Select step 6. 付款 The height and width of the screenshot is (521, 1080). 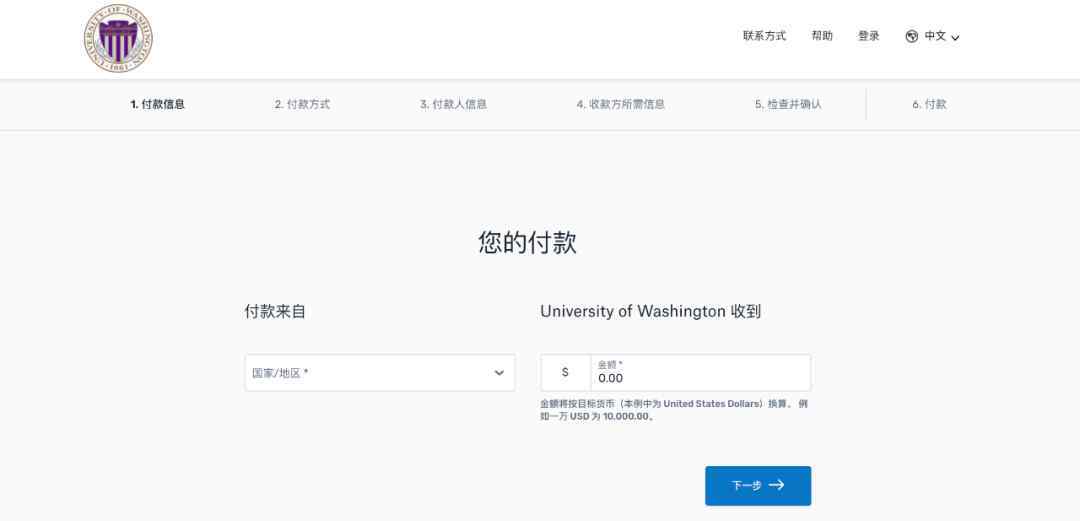click(x=928, y=104)
